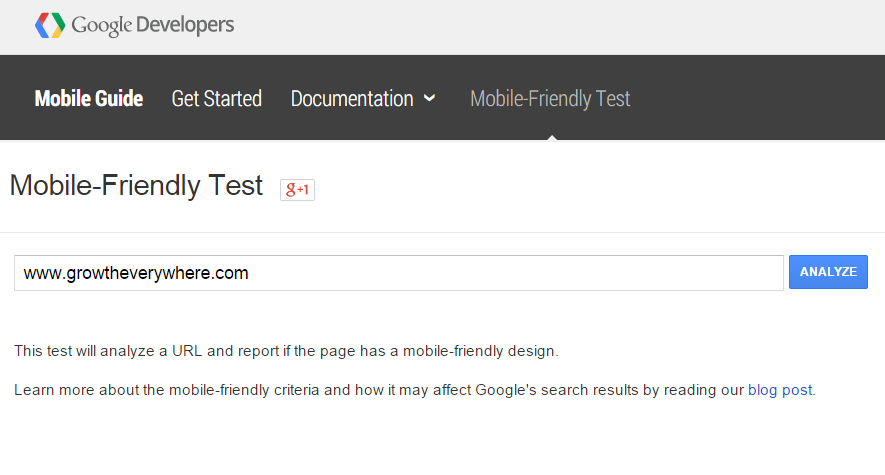Focus the URL input field
Image resolution: width=885 pixels, height=475 pixels.
point(398,273)
